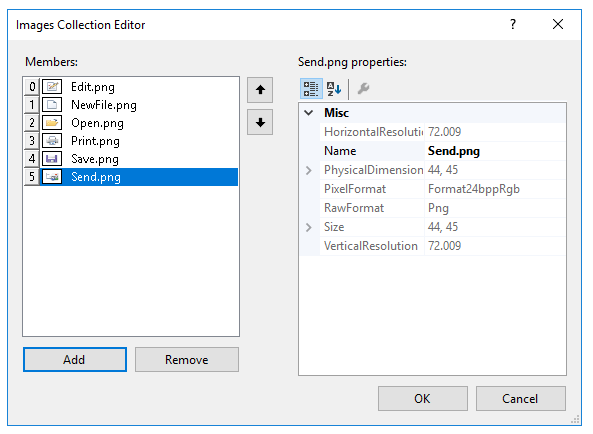Click the PixelFormat property label
Viewport: 593px width, 434px height.
coord(355,189)
